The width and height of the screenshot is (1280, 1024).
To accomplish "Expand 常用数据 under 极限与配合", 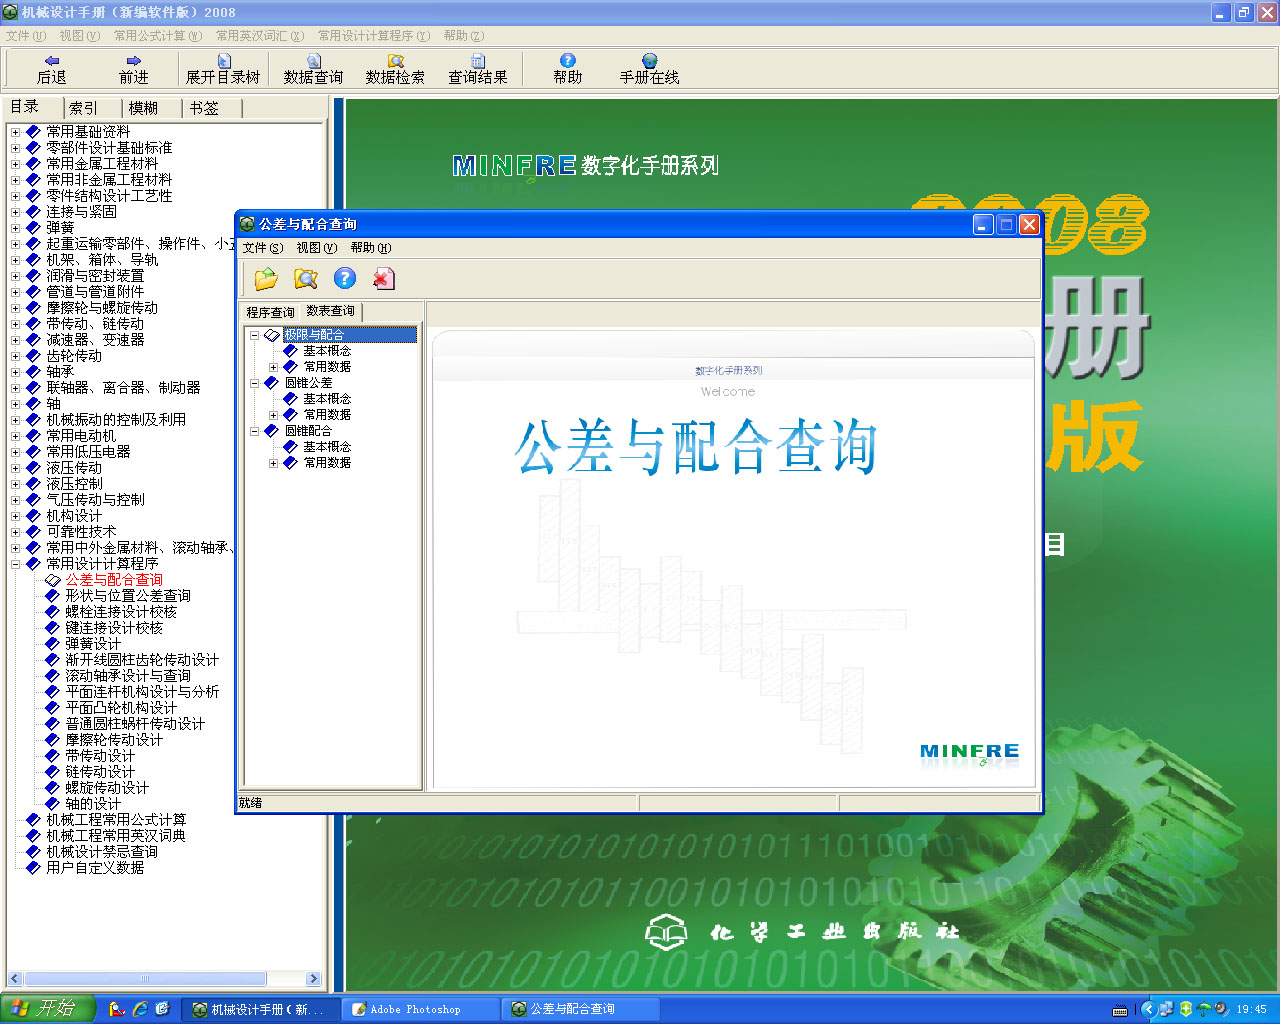I will pos(273,367).
